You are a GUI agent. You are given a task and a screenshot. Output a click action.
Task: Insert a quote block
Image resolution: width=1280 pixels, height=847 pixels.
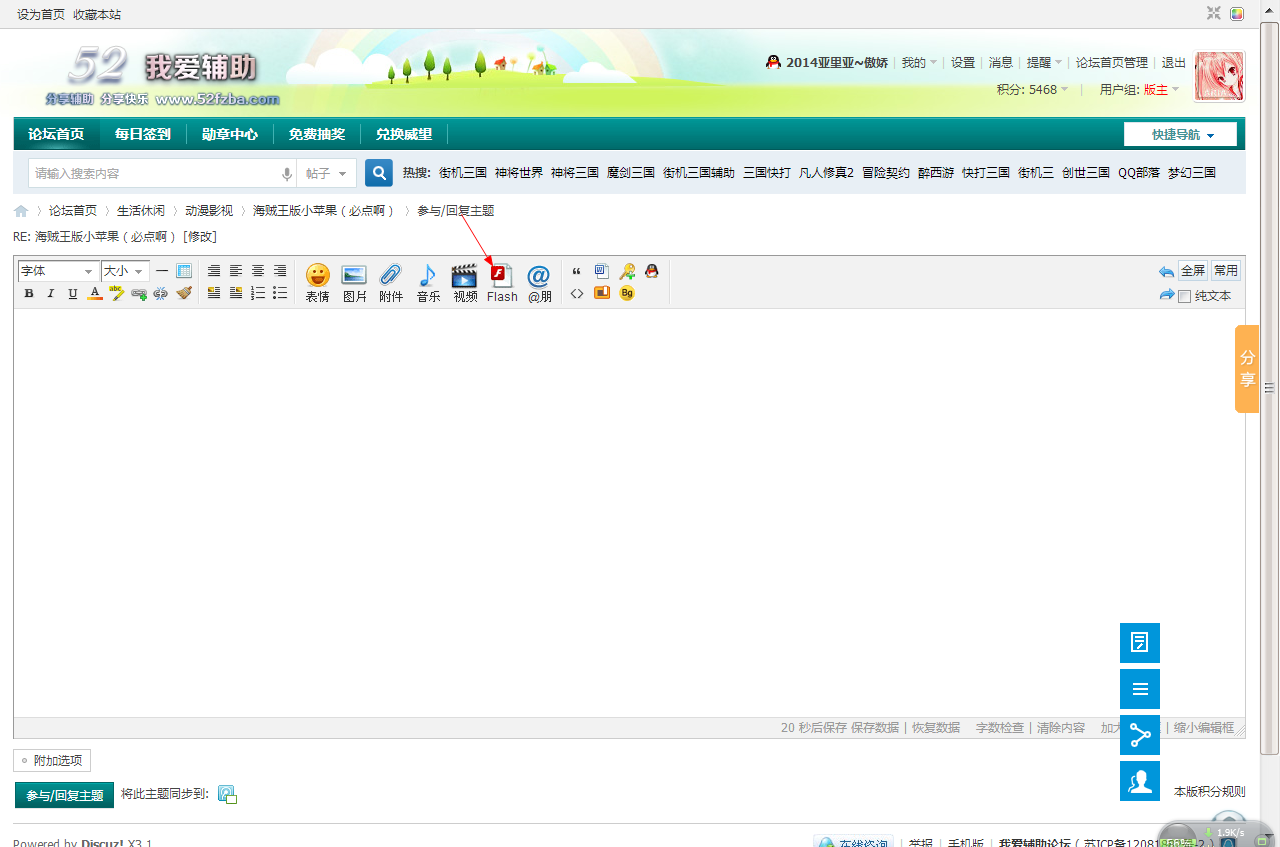[577, 271]
